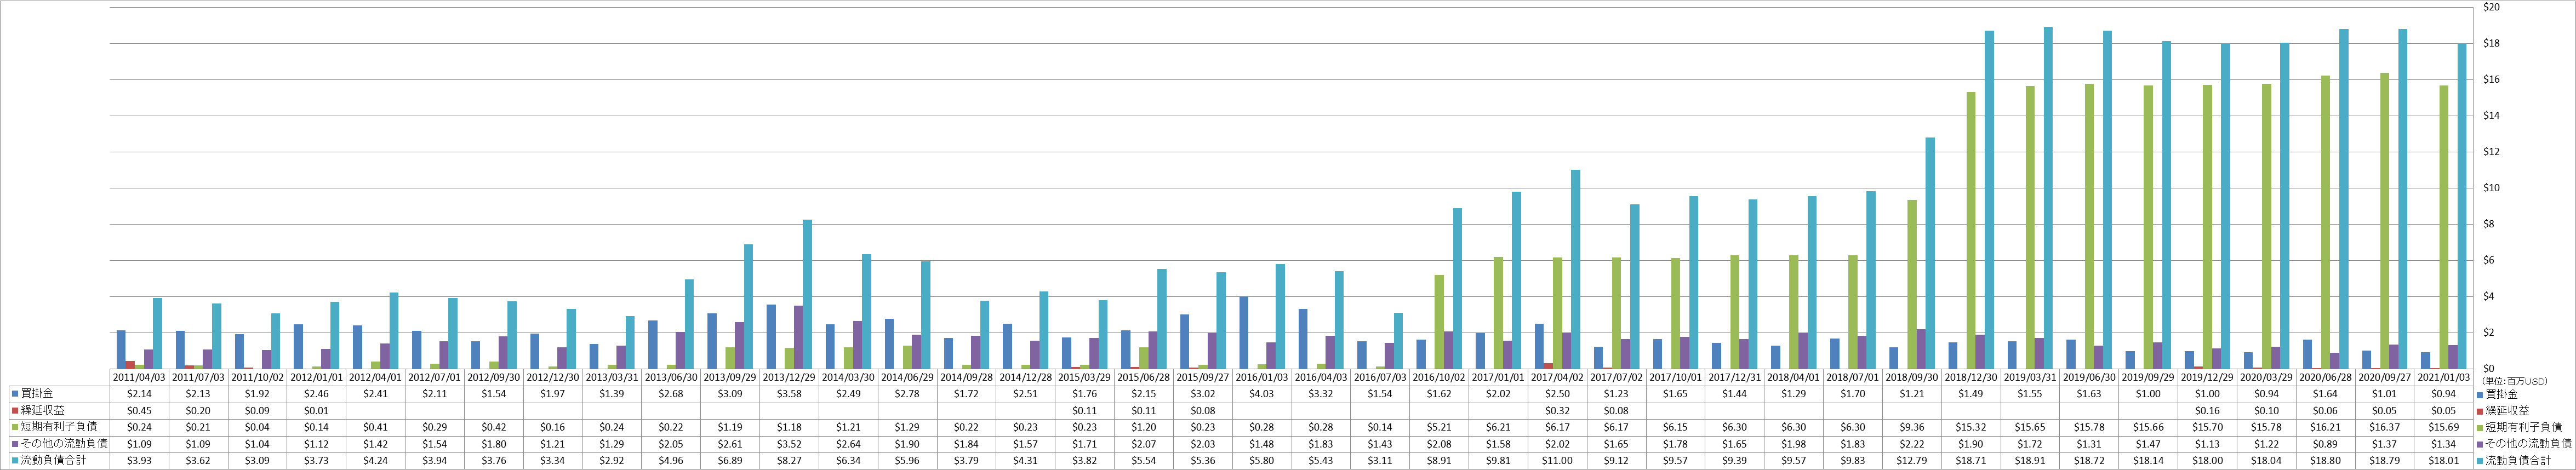This screenshot has height=470, width=2576.
Task: Click the 短期有利子負債 legend entry at the right edge
Action: pos(2524,427)
